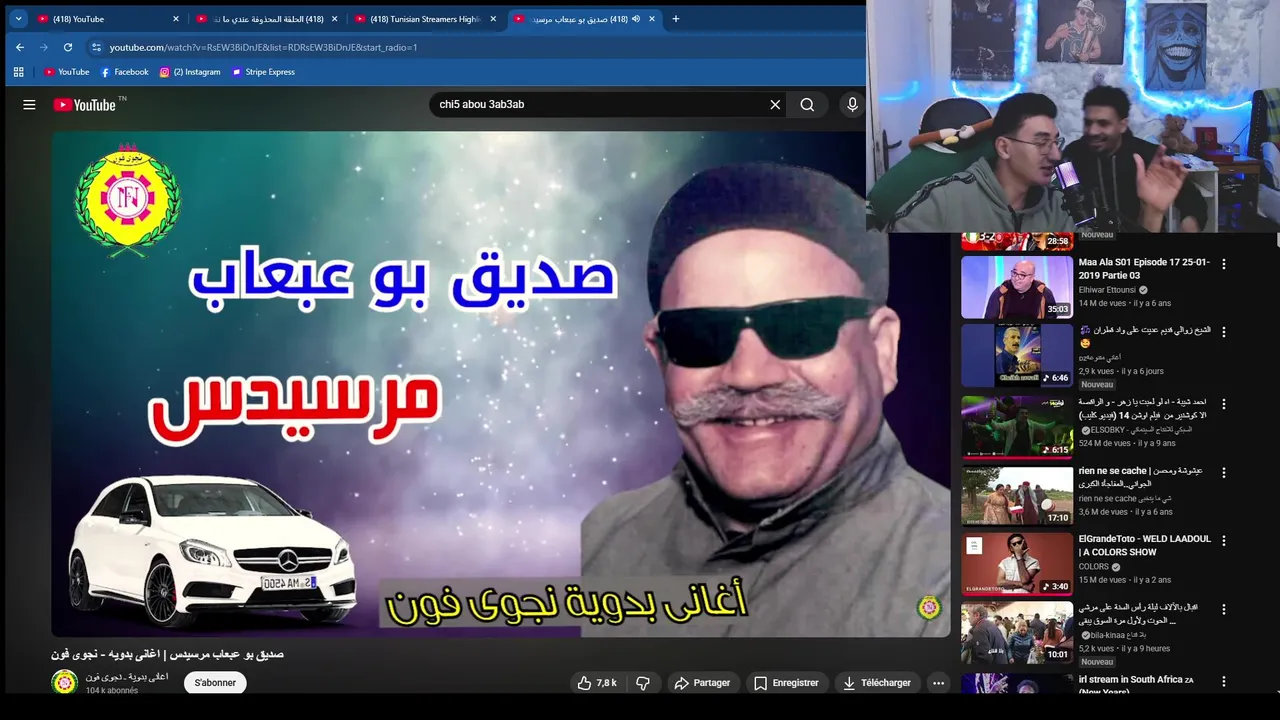Open the apps grid in bookmarks bar
1280x720 pixels.
(18, 72)
